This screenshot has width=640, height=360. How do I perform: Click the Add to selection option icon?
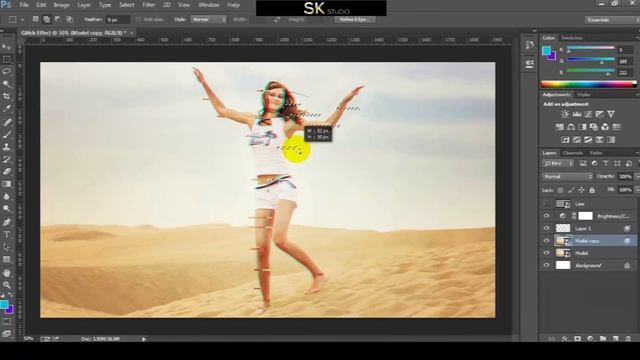tap(47, 19)
